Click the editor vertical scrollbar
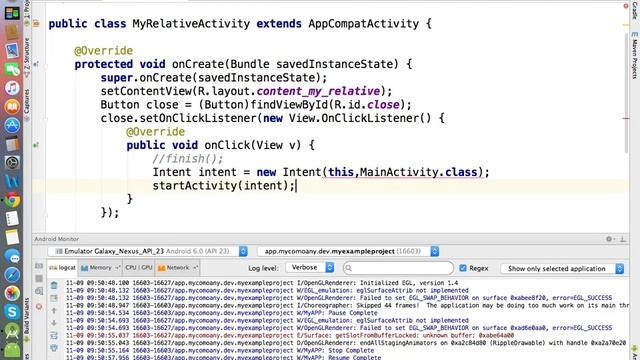Screen dimensions: 640x360 tap(626, 93)
